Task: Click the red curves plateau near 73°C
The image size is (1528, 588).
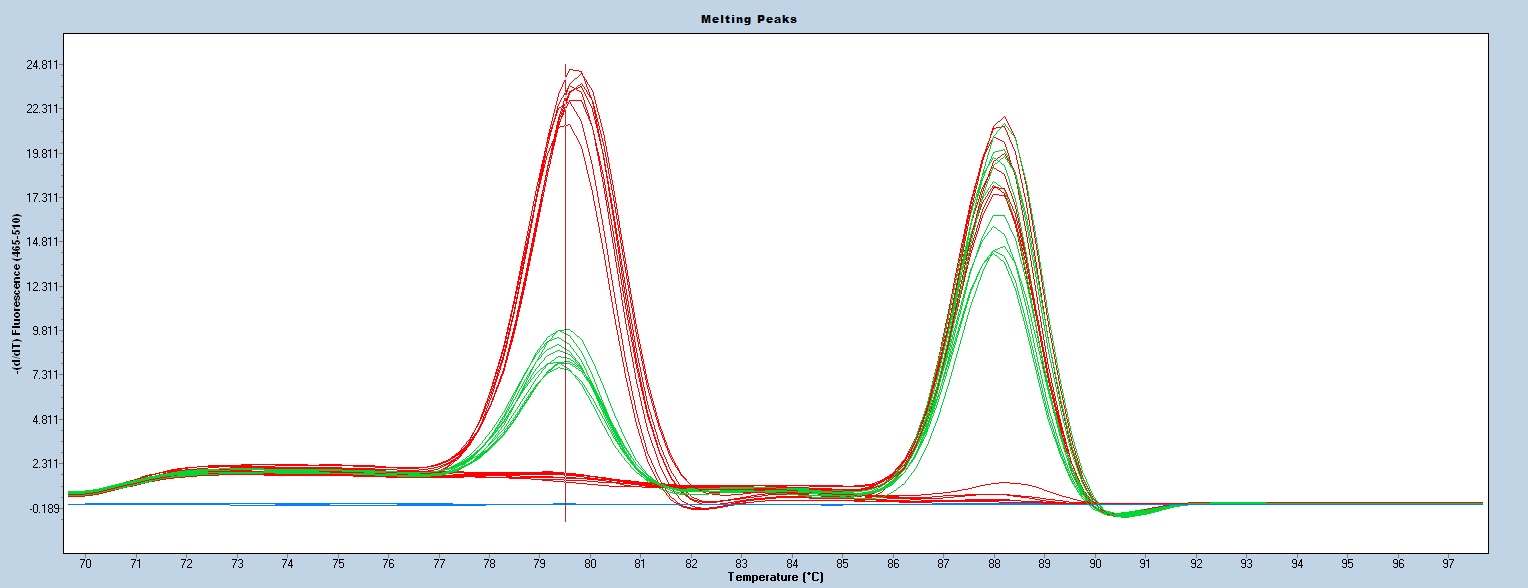Action: click(x=237, y=467)
